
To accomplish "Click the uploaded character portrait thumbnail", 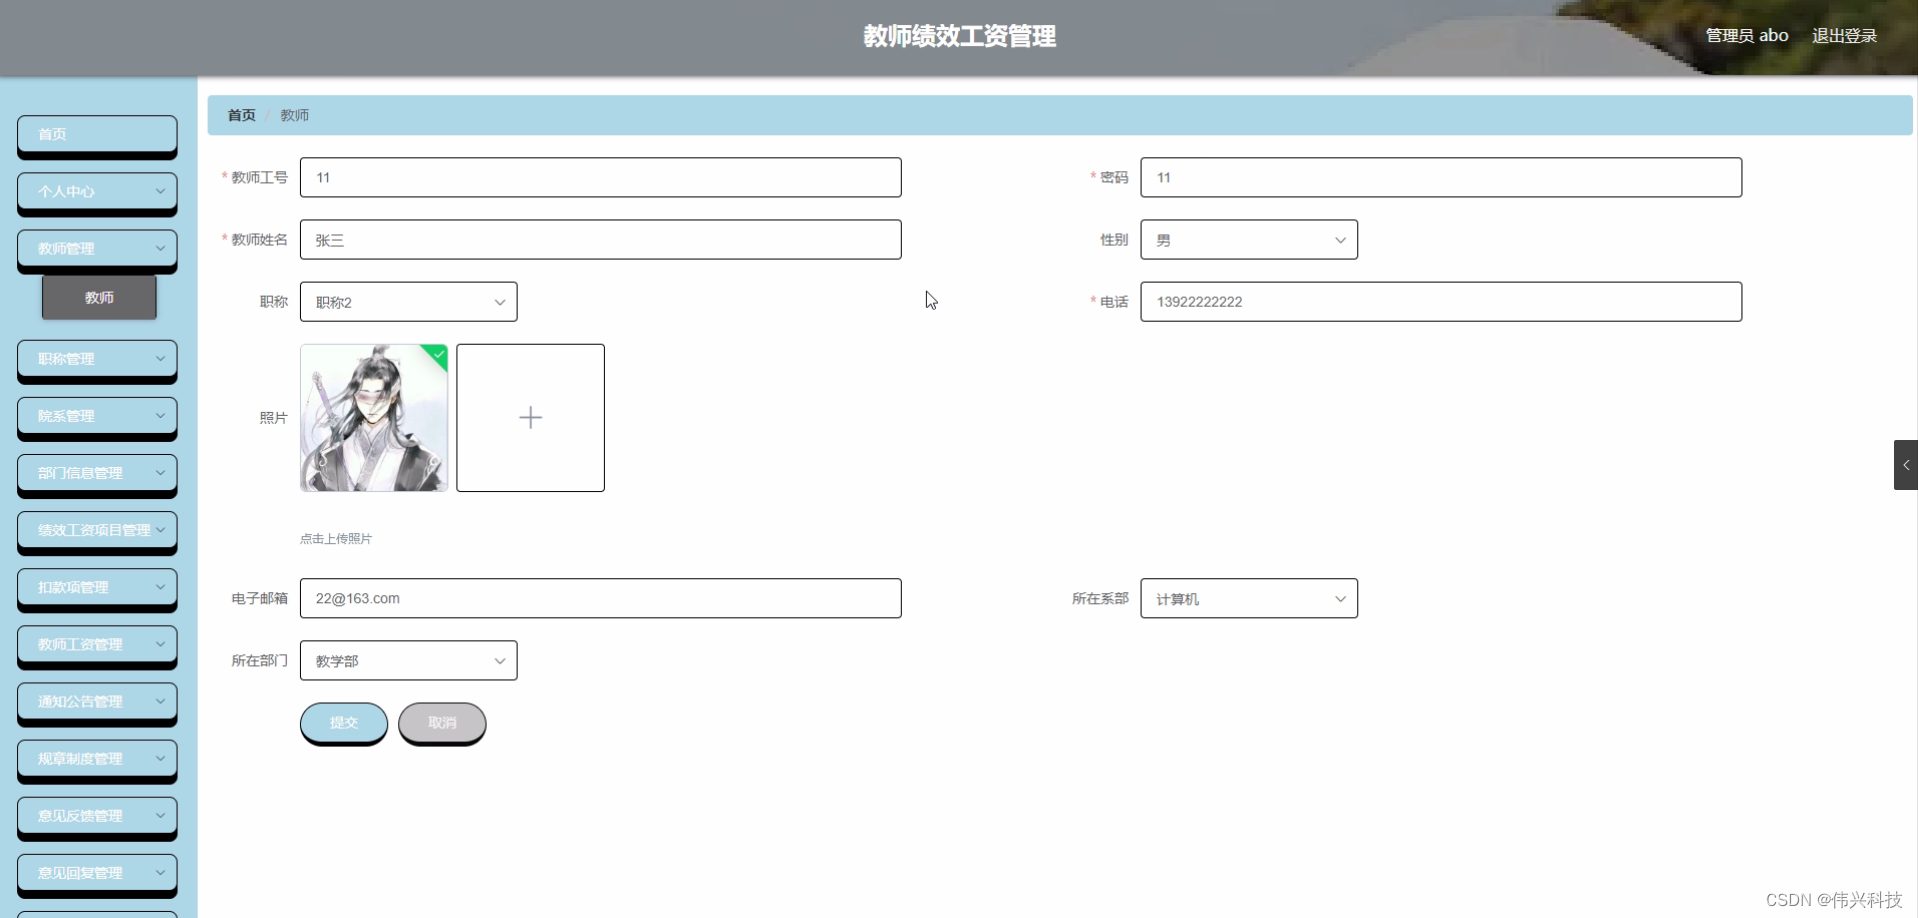I will [x=373, y=417].
